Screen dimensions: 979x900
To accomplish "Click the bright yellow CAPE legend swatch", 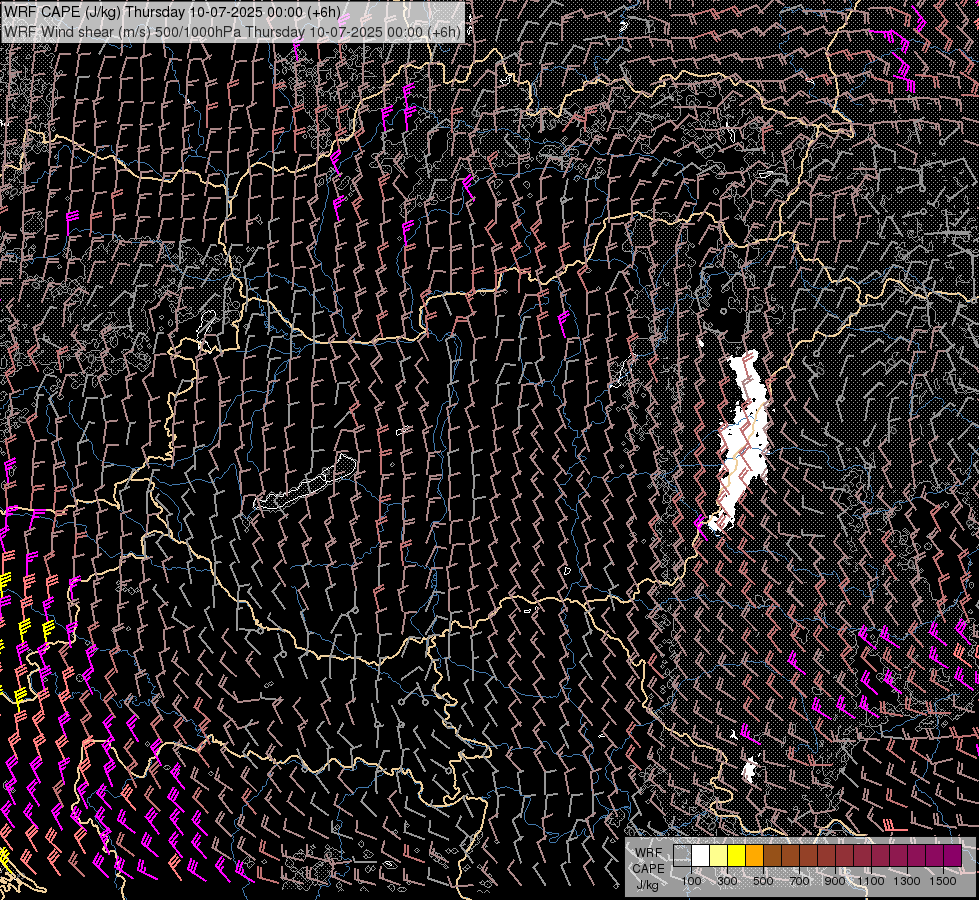I will coord(737,856).
